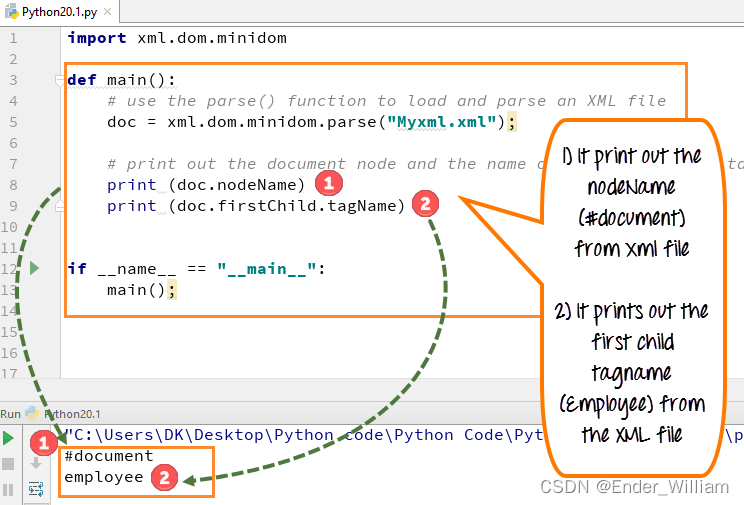Click on 'import xml.dom.minidom' code line

coord(177,38)
